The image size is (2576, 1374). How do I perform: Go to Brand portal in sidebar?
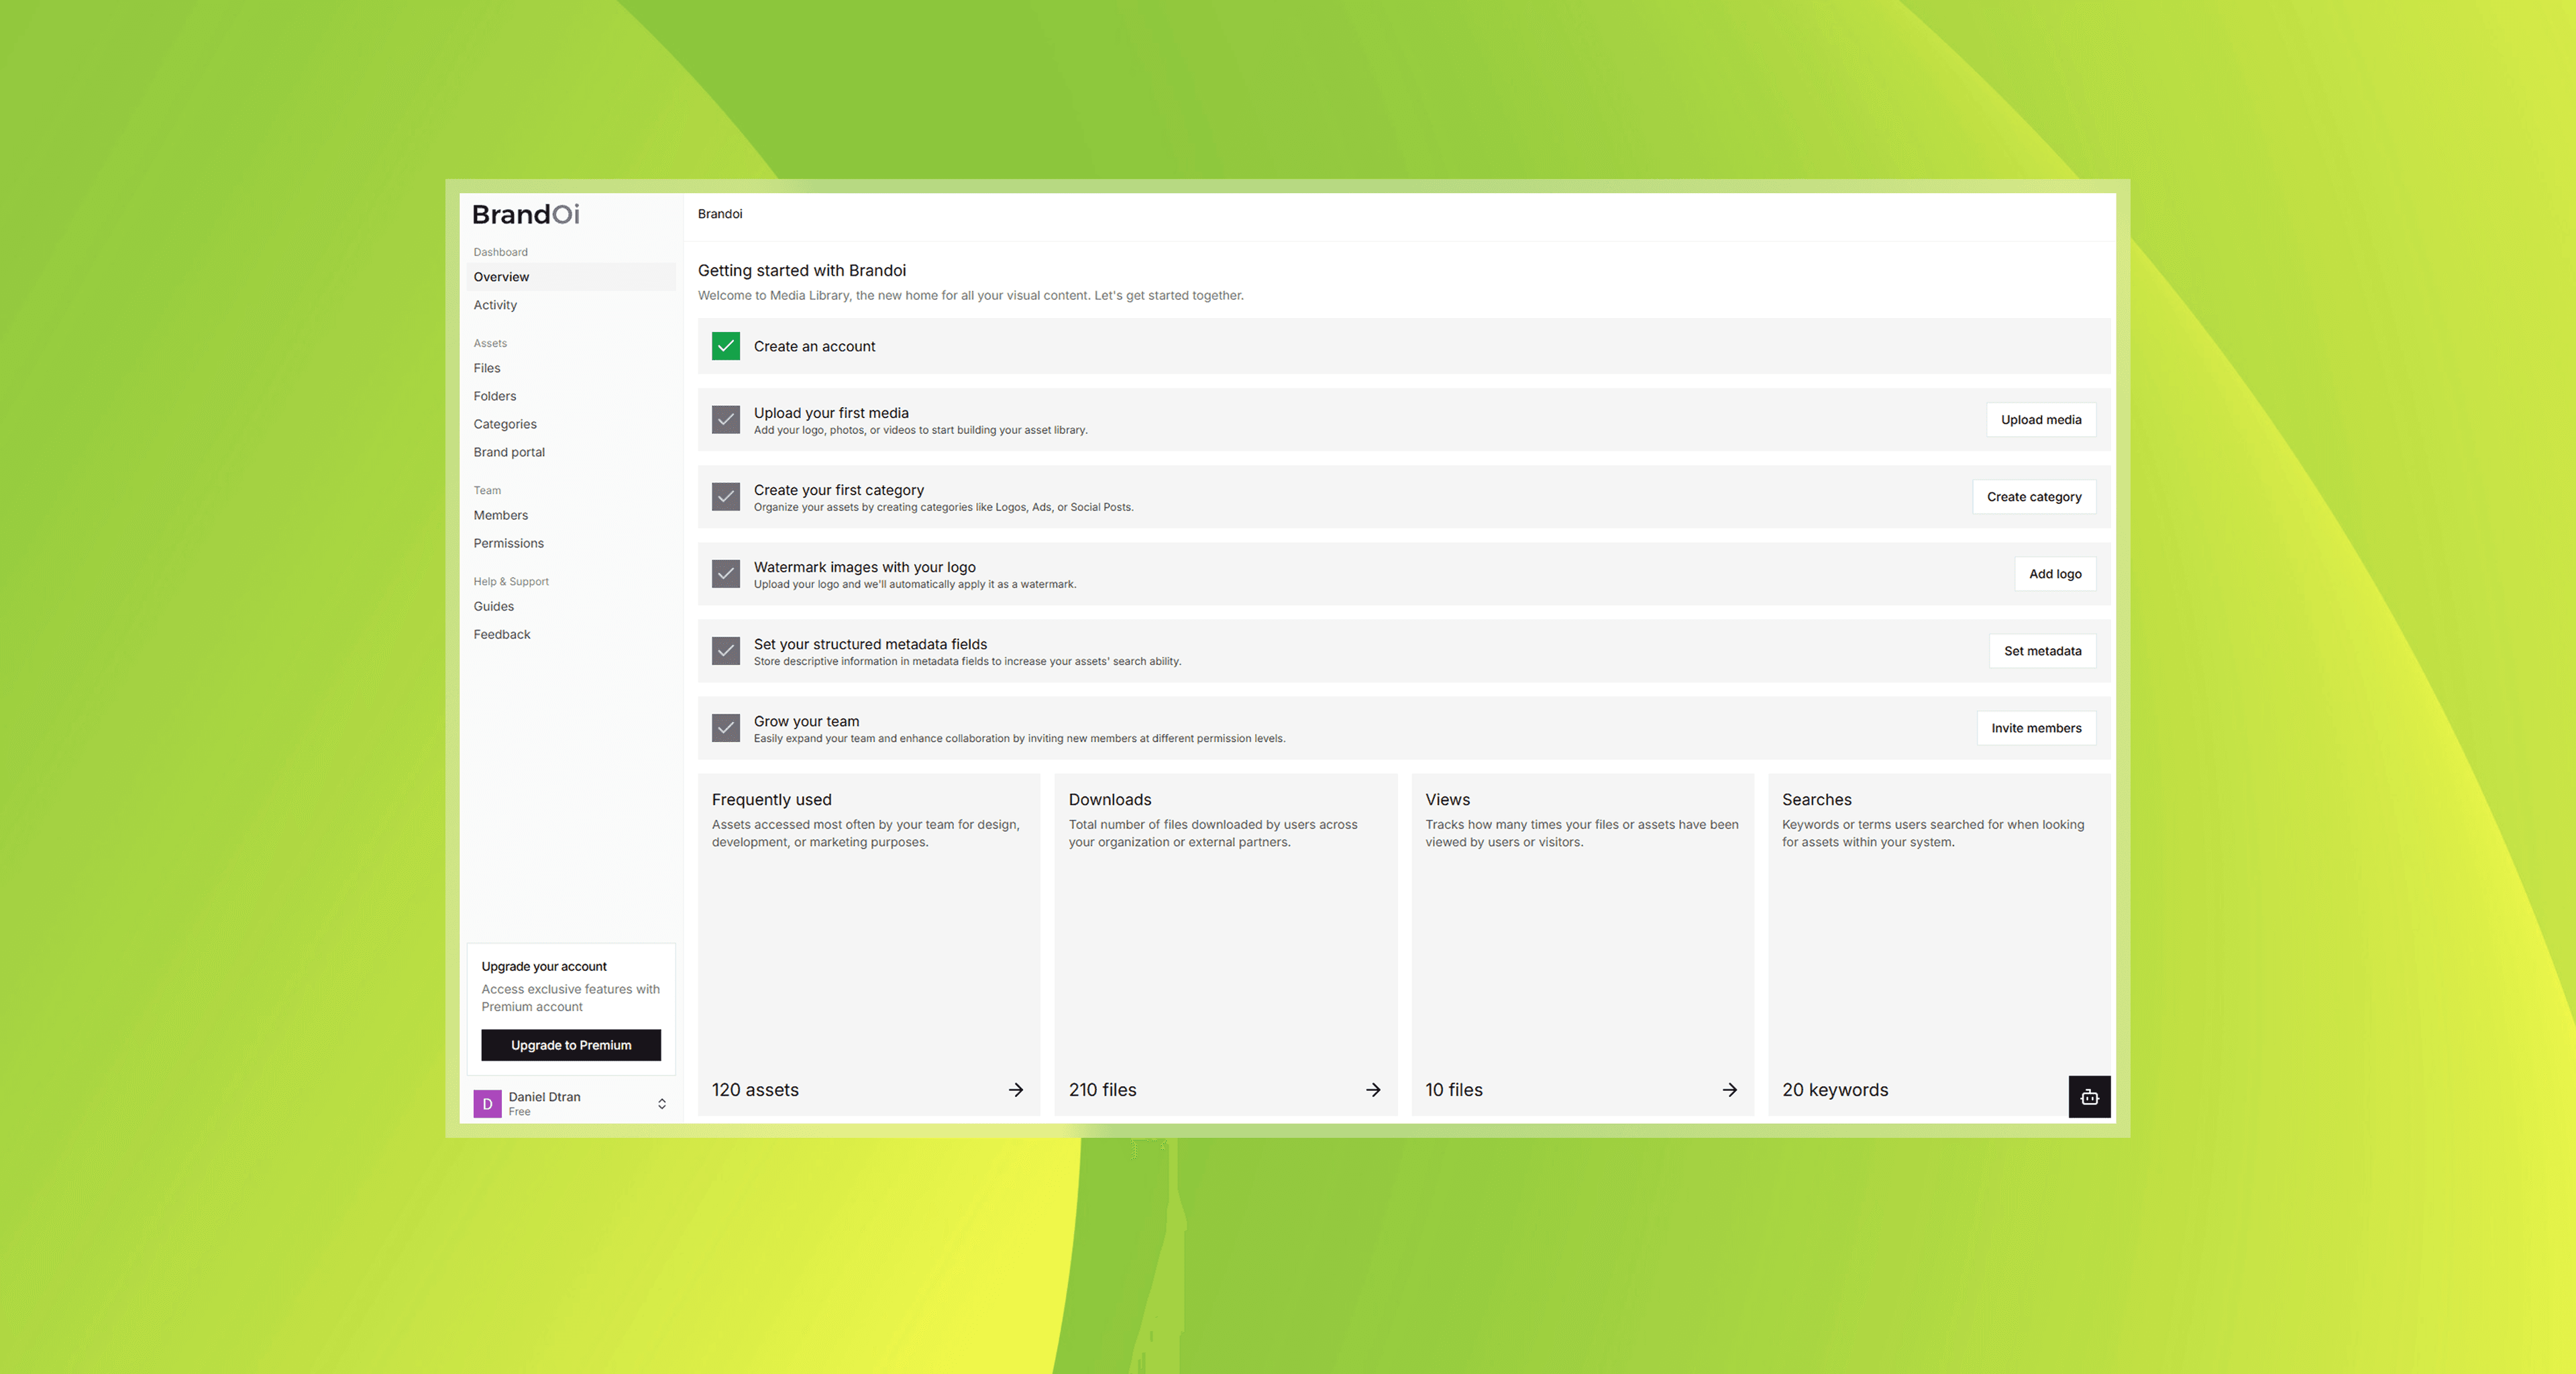(x=509, y=452)
